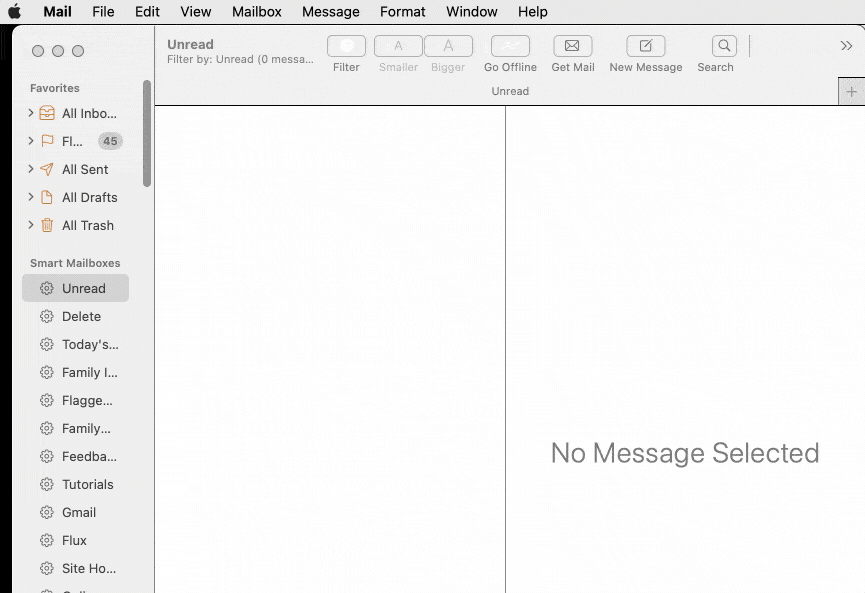The image size is (865, 593).
Task: Select the Family... smart mailbox
Action: (76, 428)
